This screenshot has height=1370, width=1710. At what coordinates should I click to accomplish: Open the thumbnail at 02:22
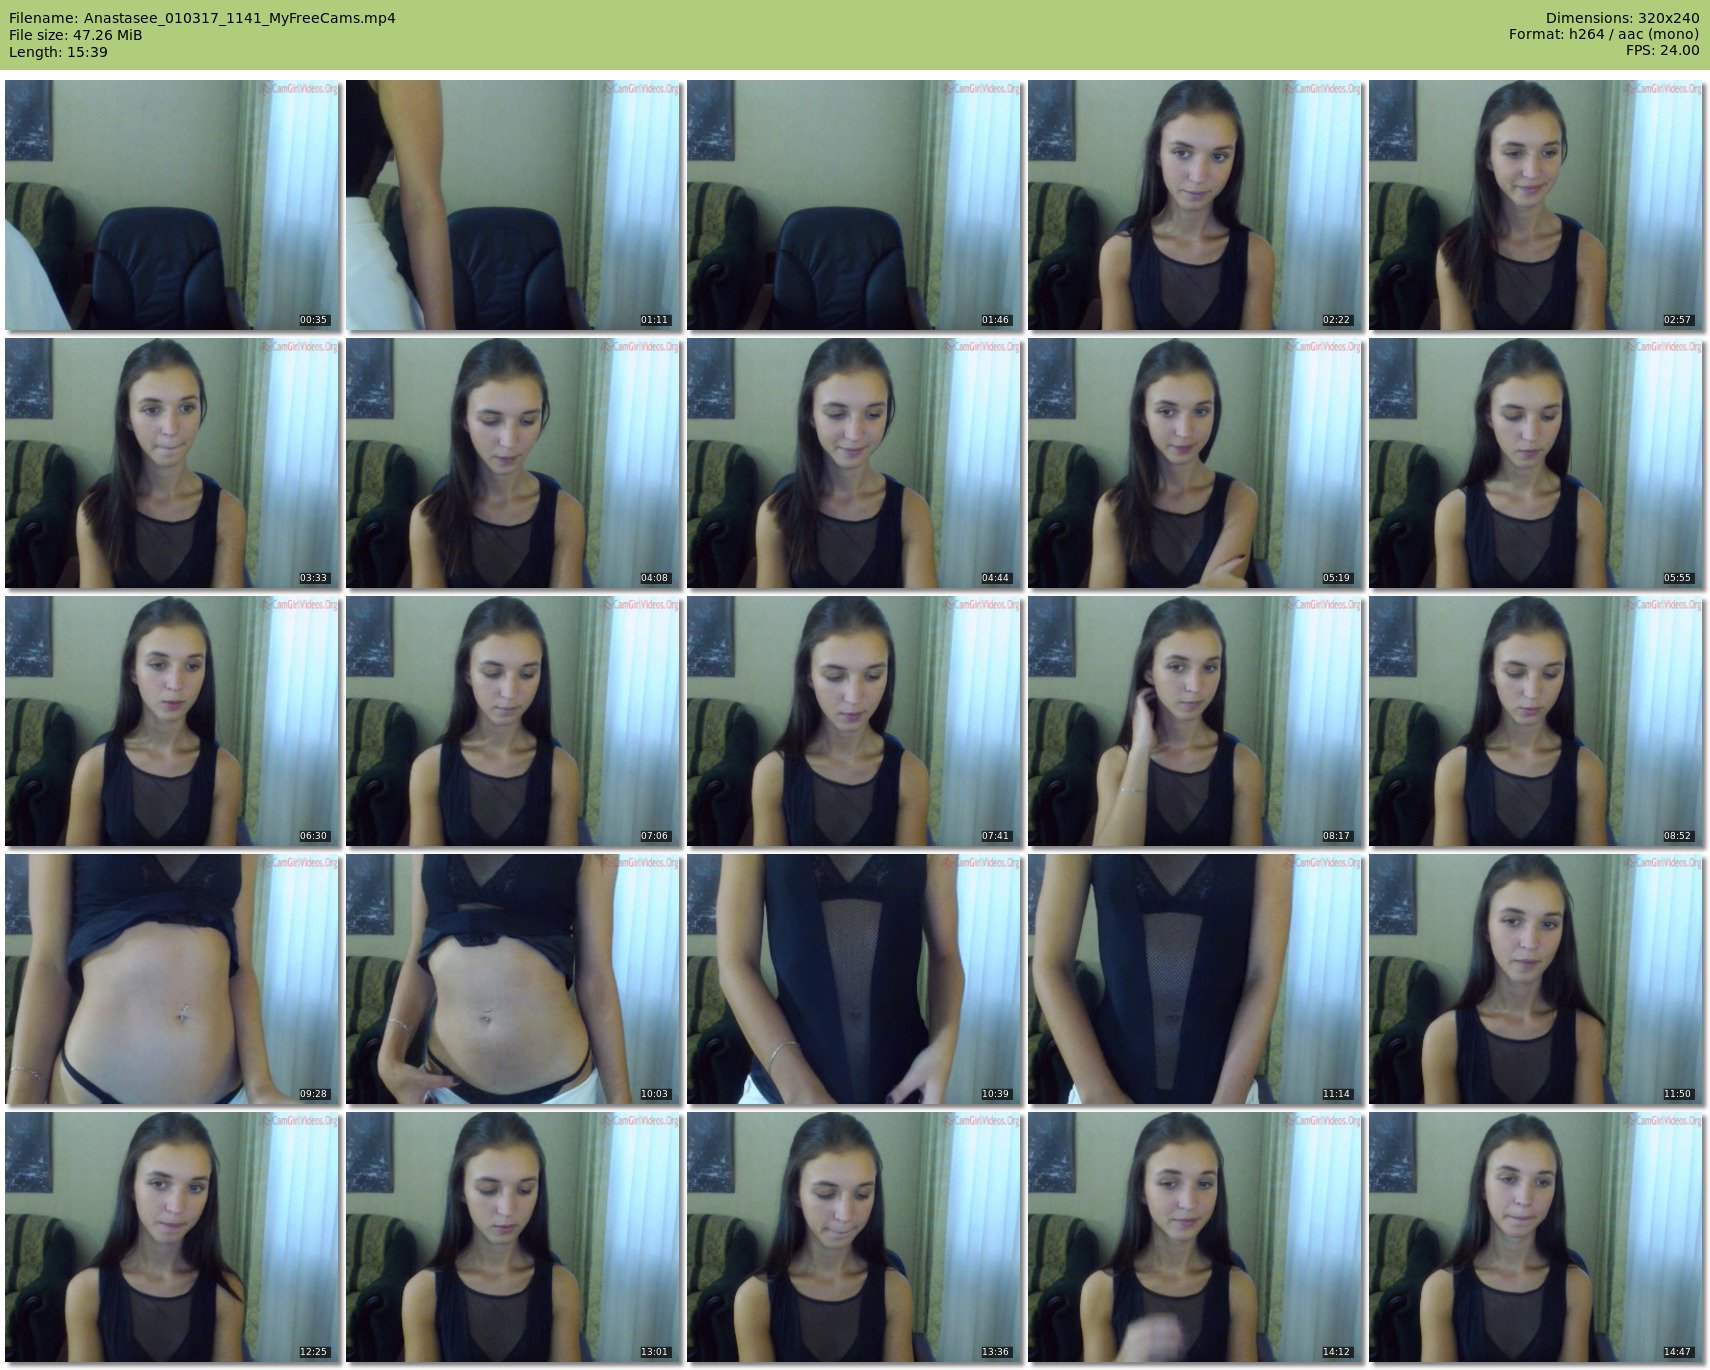click(x=1195, y=205)
